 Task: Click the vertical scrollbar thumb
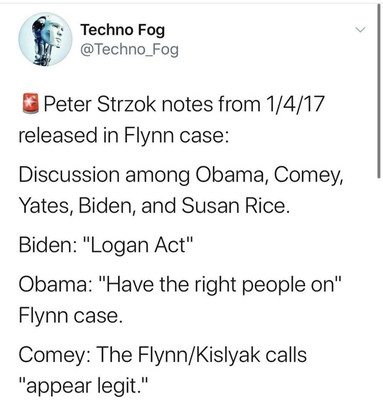pyautogui.click(x=378, y=92)
